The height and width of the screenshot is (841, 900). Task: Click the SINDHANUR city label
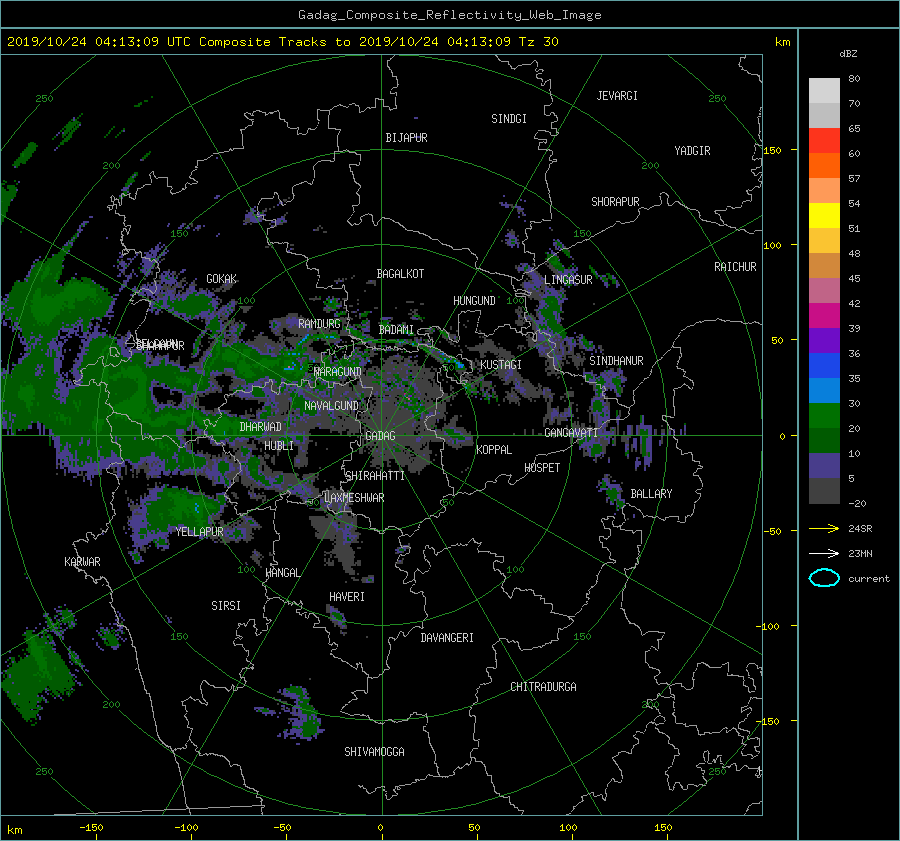click(x=616, y=361)
